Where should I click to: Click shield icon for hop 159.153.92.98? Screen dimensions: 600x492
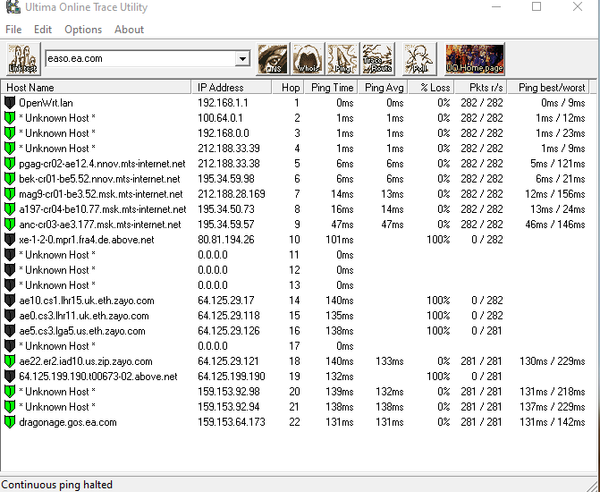pyautogui.click(x=10, y=392)
